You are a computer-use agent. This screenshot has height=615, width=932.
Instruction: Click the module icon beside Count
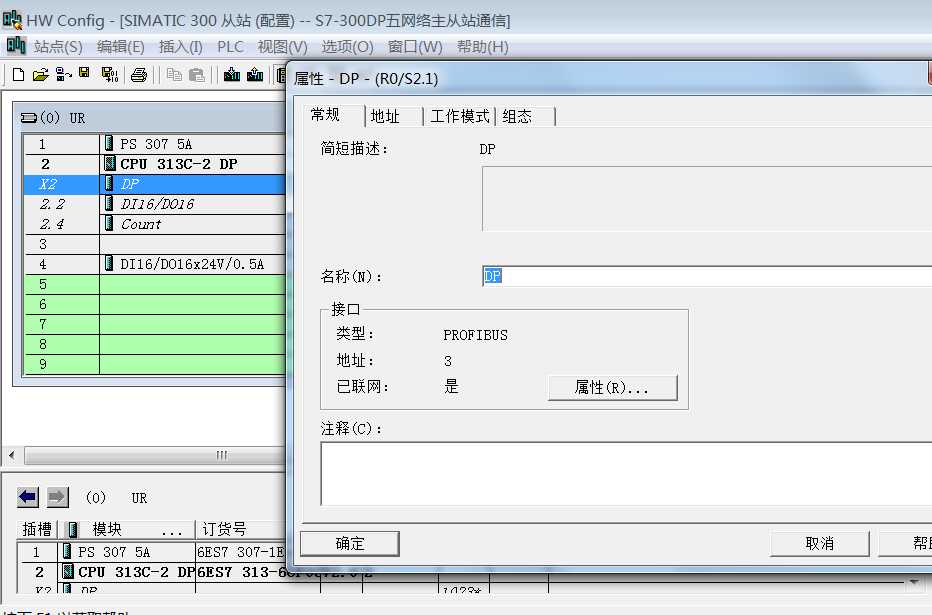pyautogui.click(x=109, y=223)
